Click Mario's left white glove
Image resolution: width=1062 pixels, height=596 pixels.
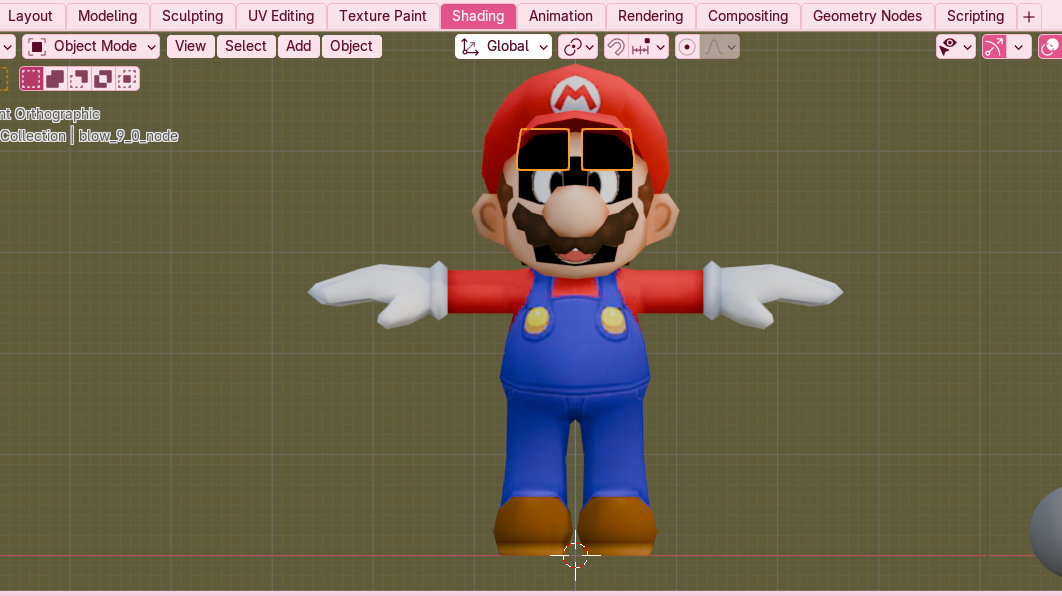[377, 294]
